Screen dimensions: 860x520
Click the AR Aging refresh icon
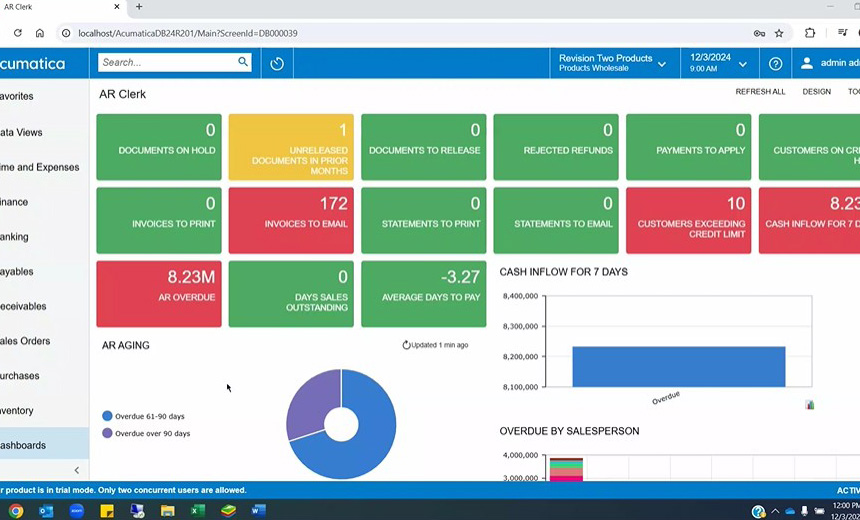pos(406,345)
